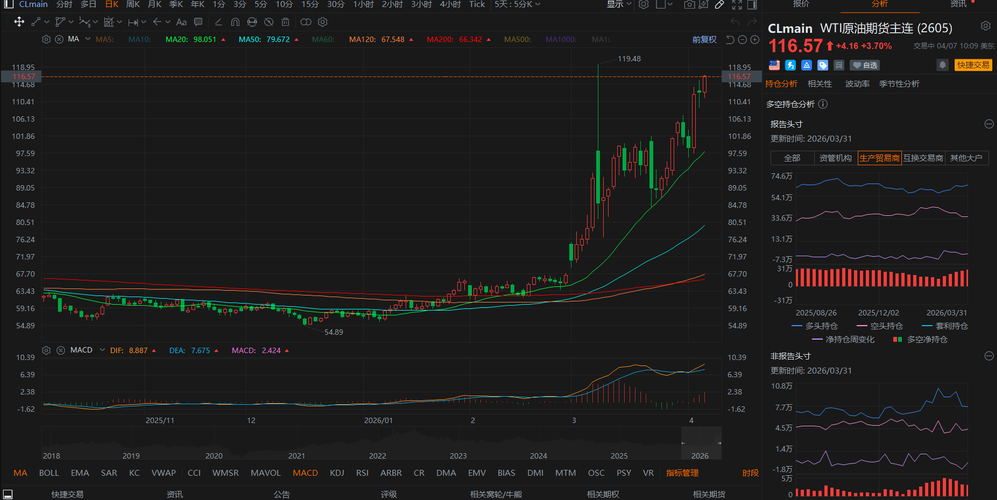Remove the MACD indicator with X icon
Viewport: 997px width, 500px height.
[x=60, y=350]
